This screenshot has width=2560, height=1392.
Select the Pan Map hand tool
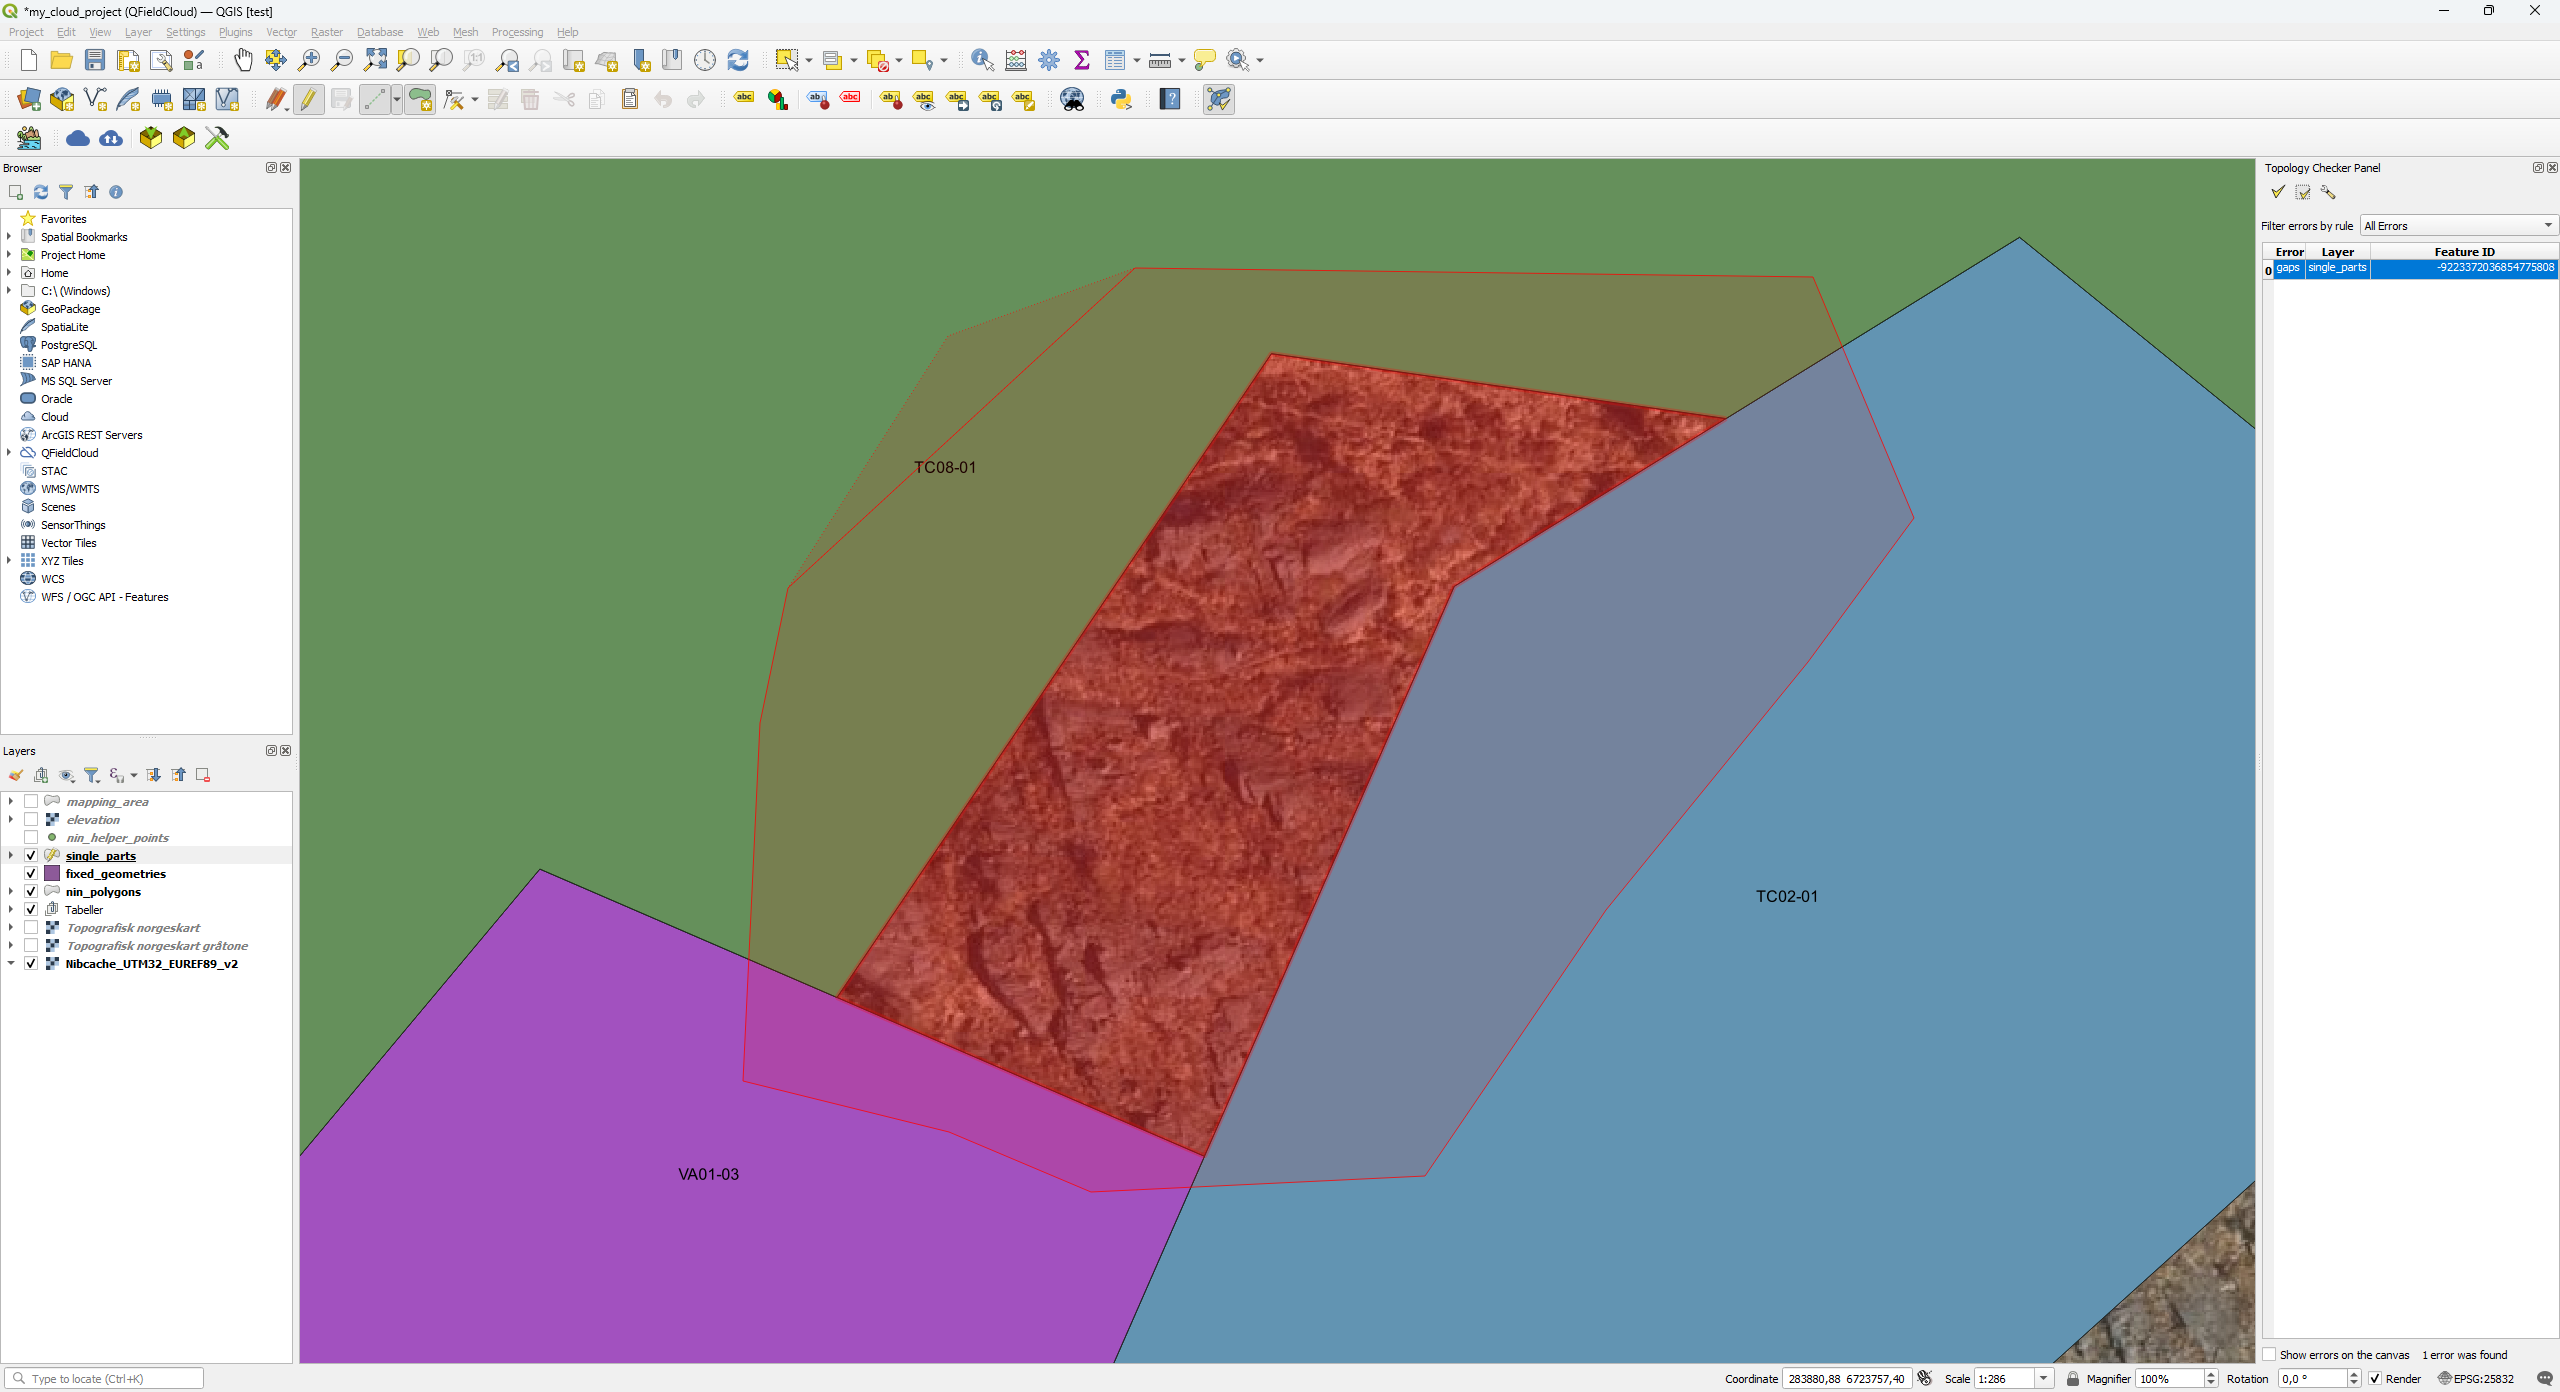pos(243,60)
